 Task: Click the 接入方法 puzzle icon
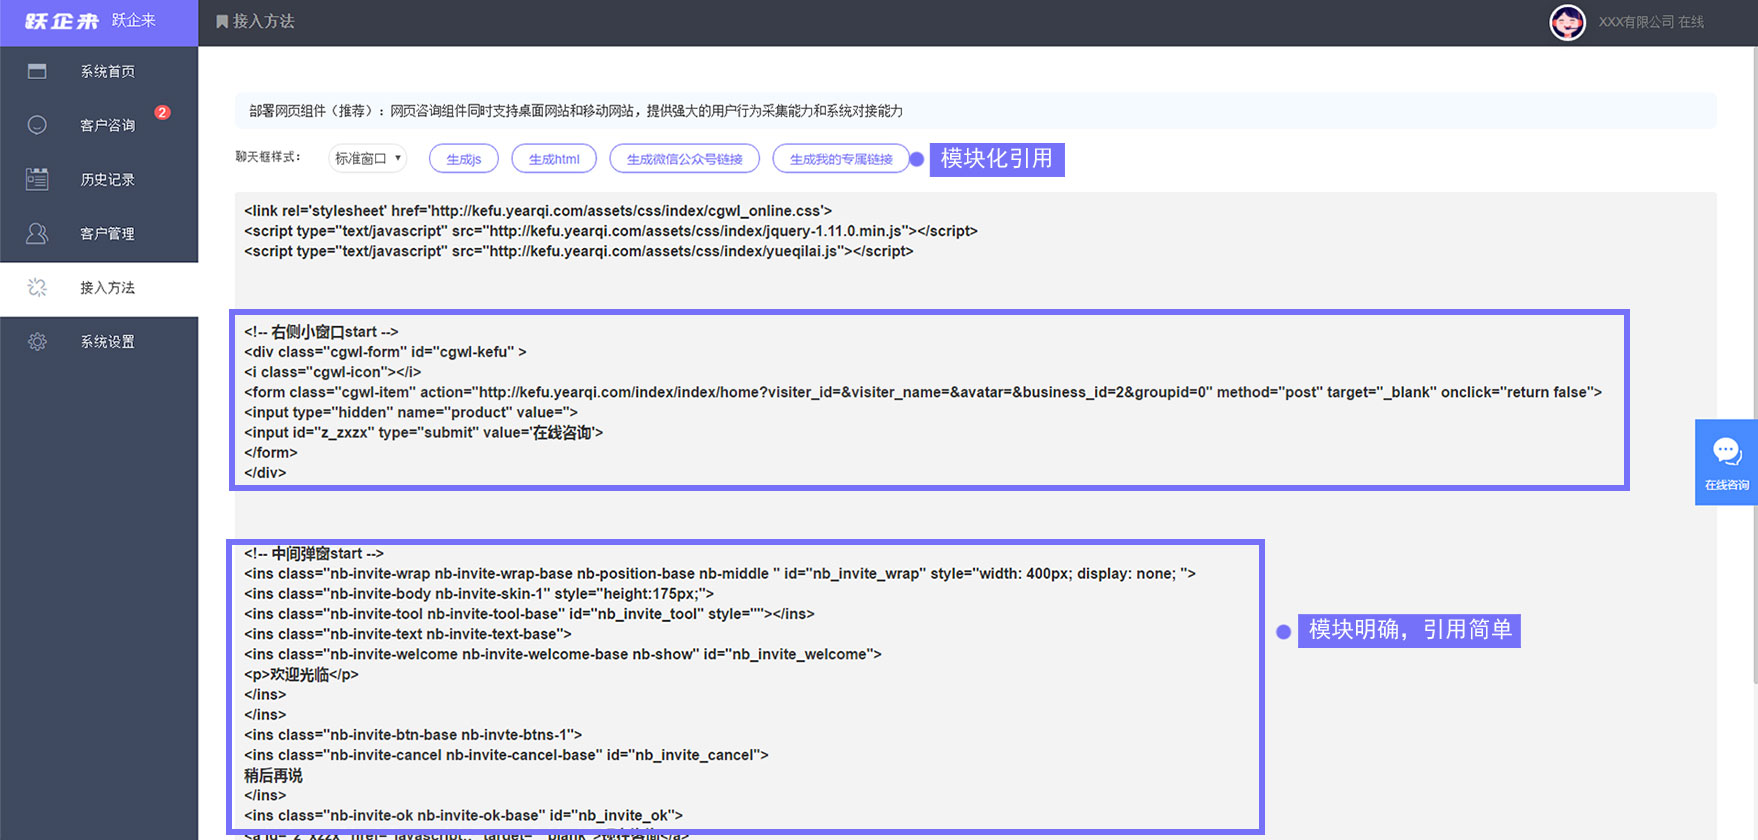[x=37, y=288]
